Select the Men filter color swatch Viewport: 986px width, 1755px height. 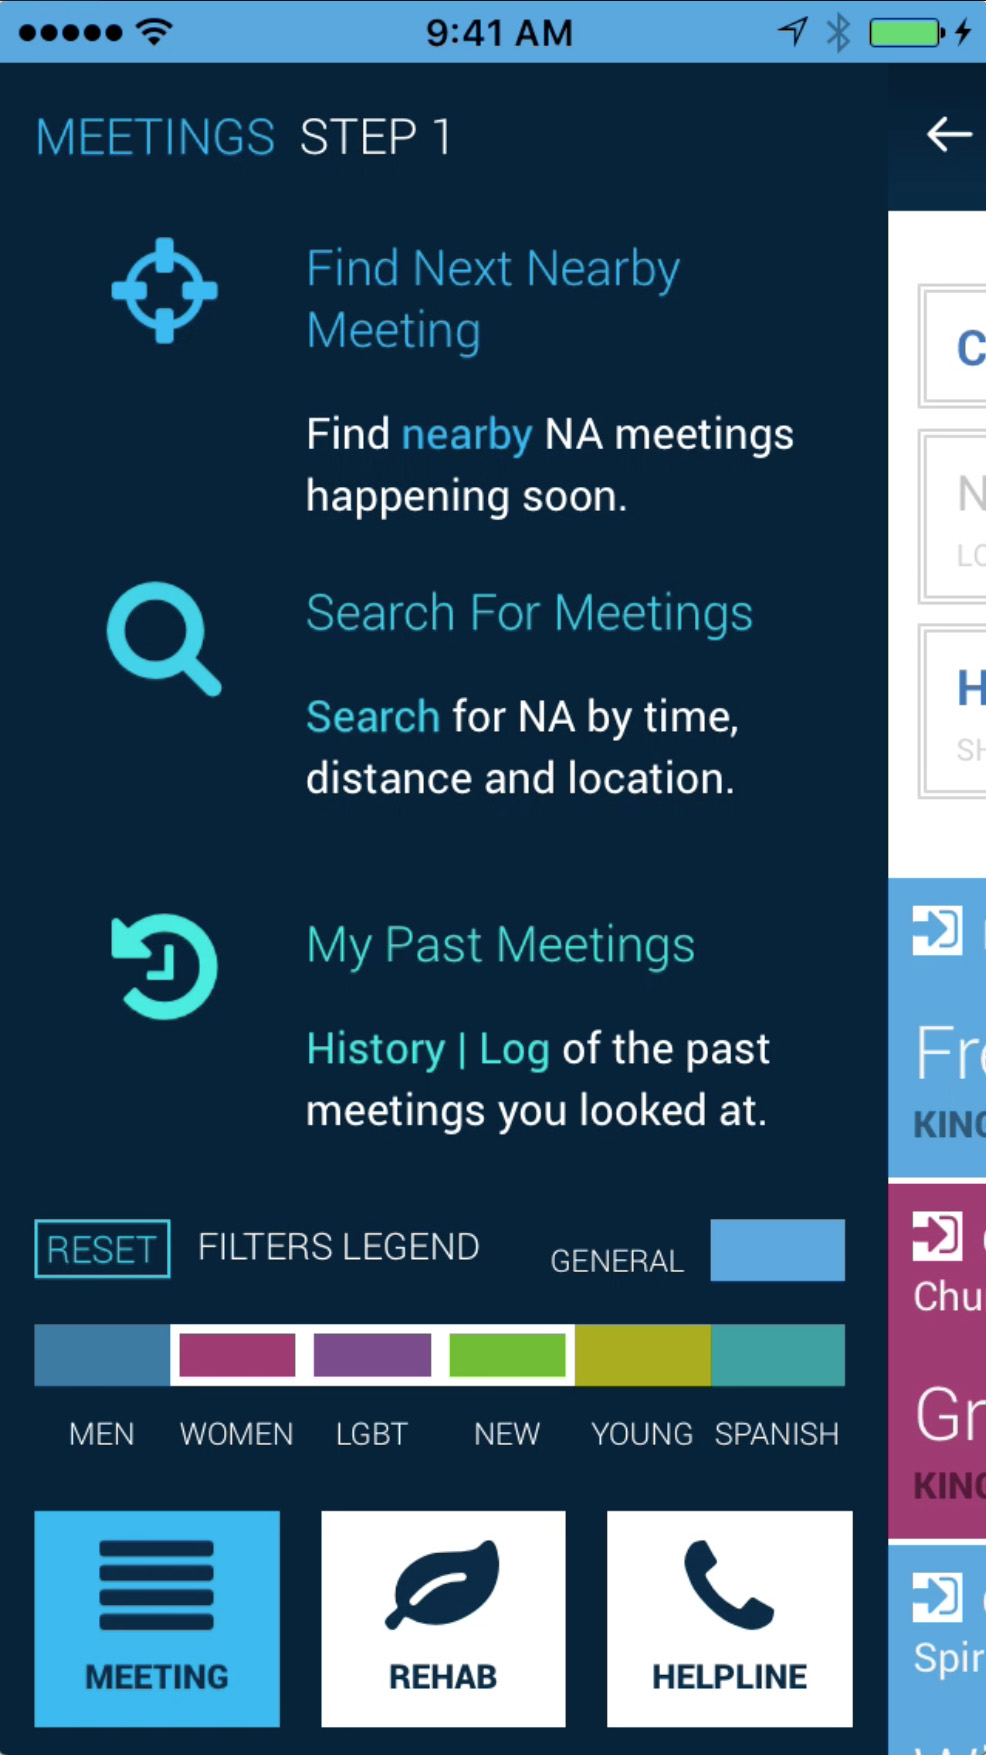[102, 1355]
